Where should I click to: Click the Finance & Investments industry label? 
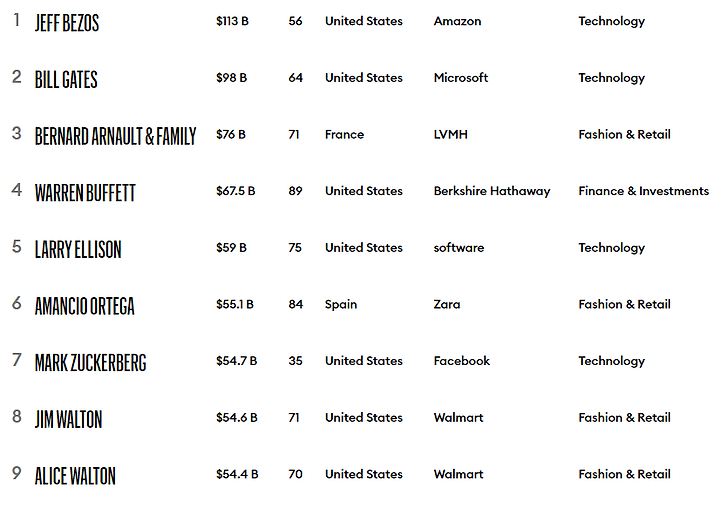pos(643,191)
